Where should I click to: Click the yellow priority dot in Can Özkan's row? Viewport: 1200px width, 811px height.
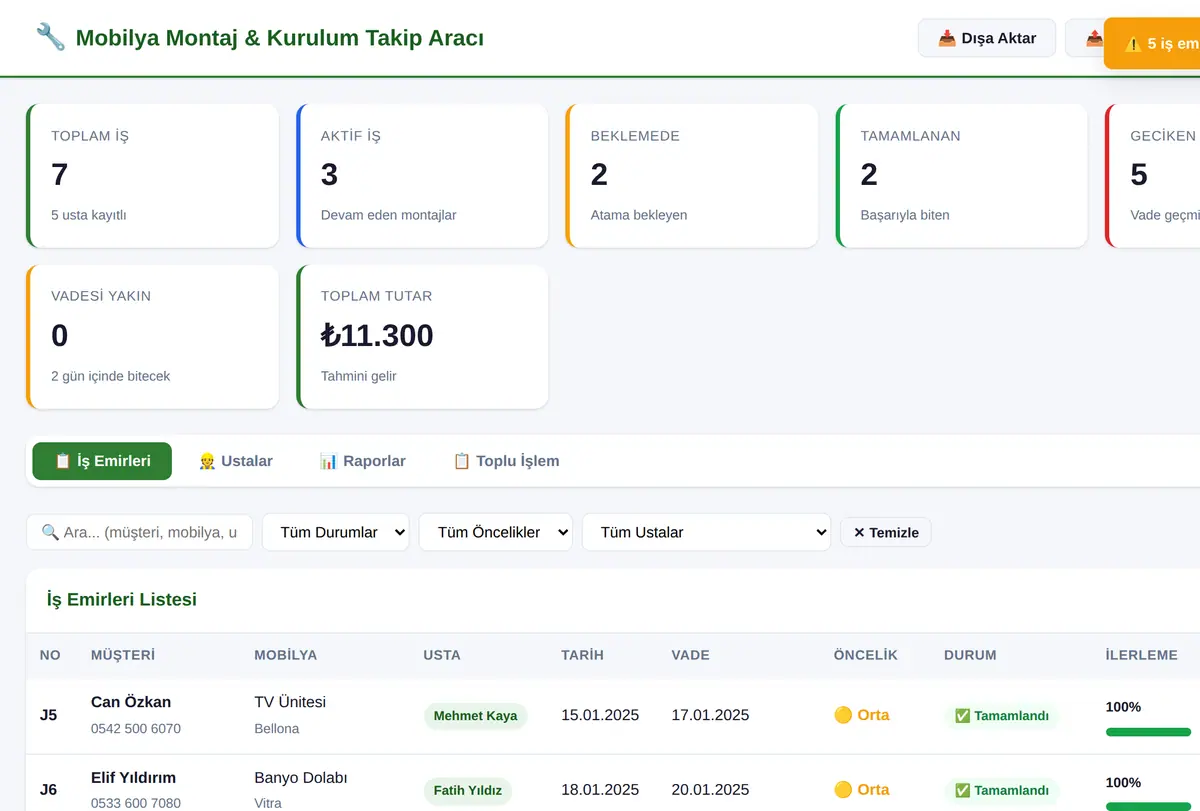click(843, 715)
